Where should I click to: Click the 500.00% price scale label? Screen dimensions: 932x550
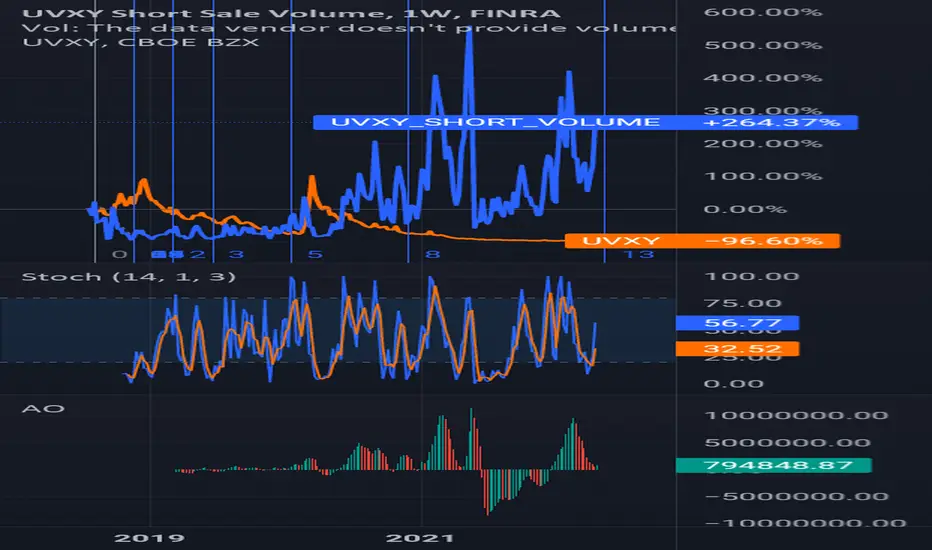click(763, 45)
